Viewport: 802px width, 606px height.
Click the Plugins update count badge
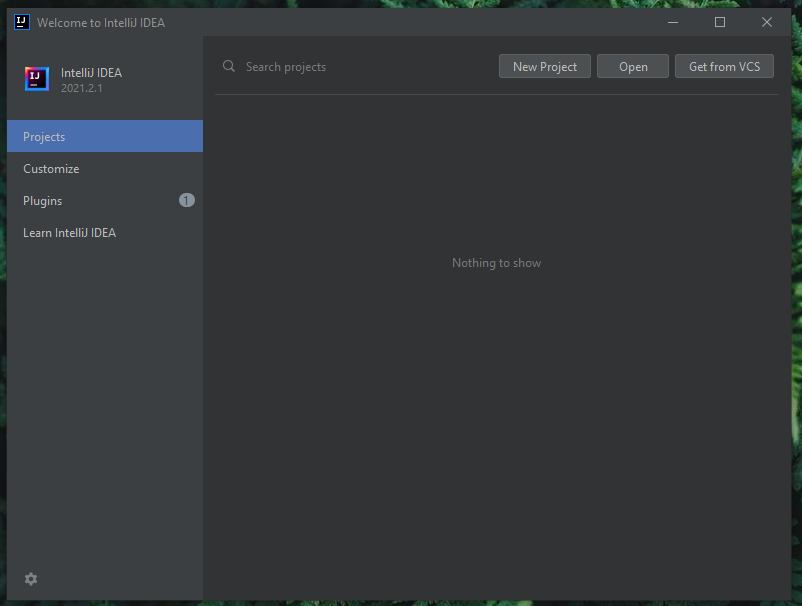(187, 200)
